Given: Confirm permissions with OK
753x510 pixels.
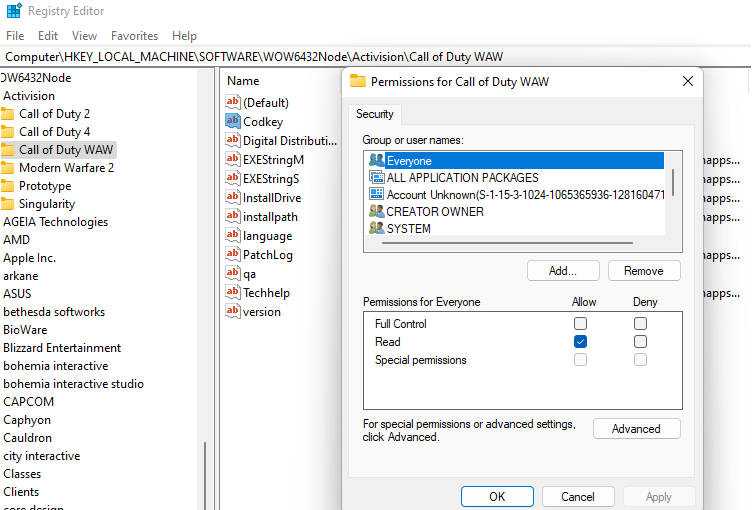Looking at the screenshot, I should coord(497,497).
